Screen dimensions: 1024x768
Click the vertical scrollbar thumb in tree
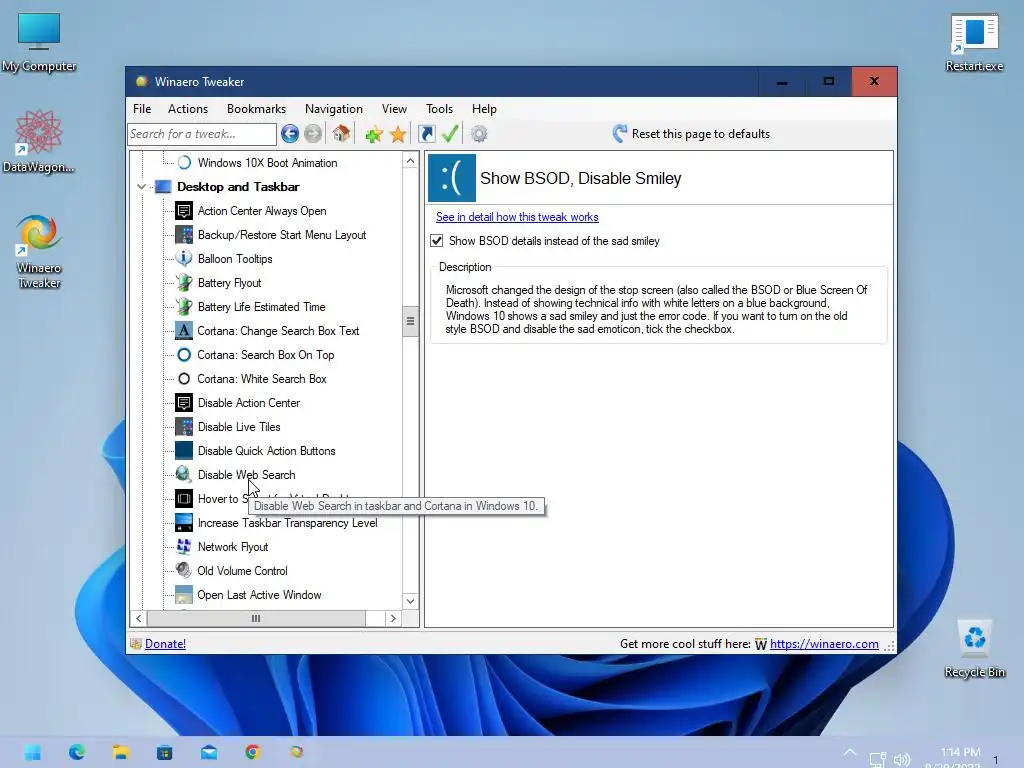point(410,321)
